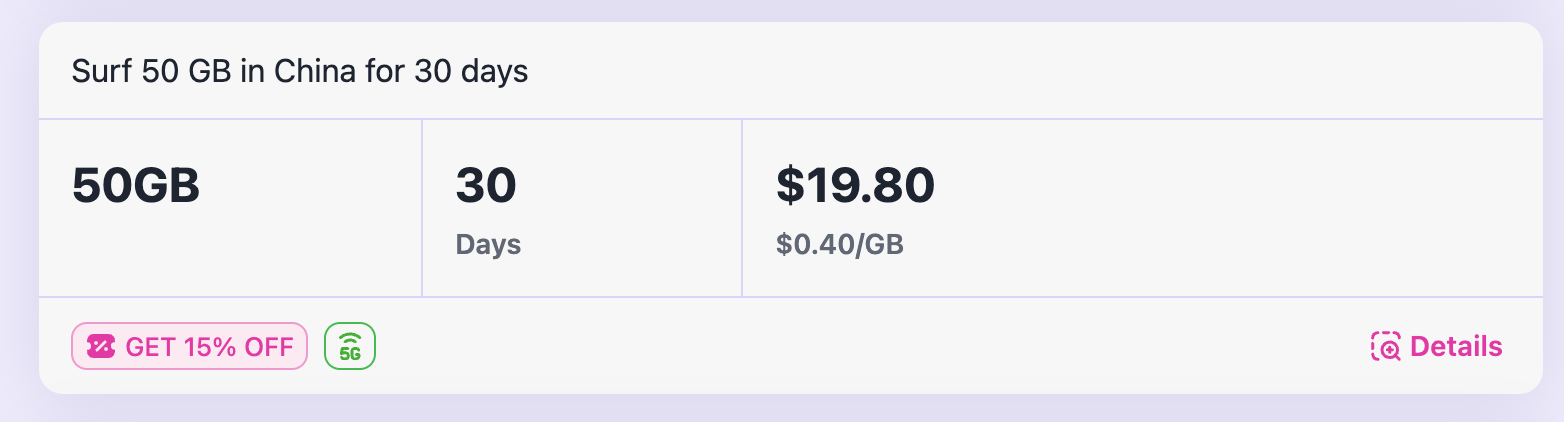Viewport: 1564px width, 422px height.
Task: Click the bold 30 duration number
Action: pyautogui.click(x=486, y=186)
